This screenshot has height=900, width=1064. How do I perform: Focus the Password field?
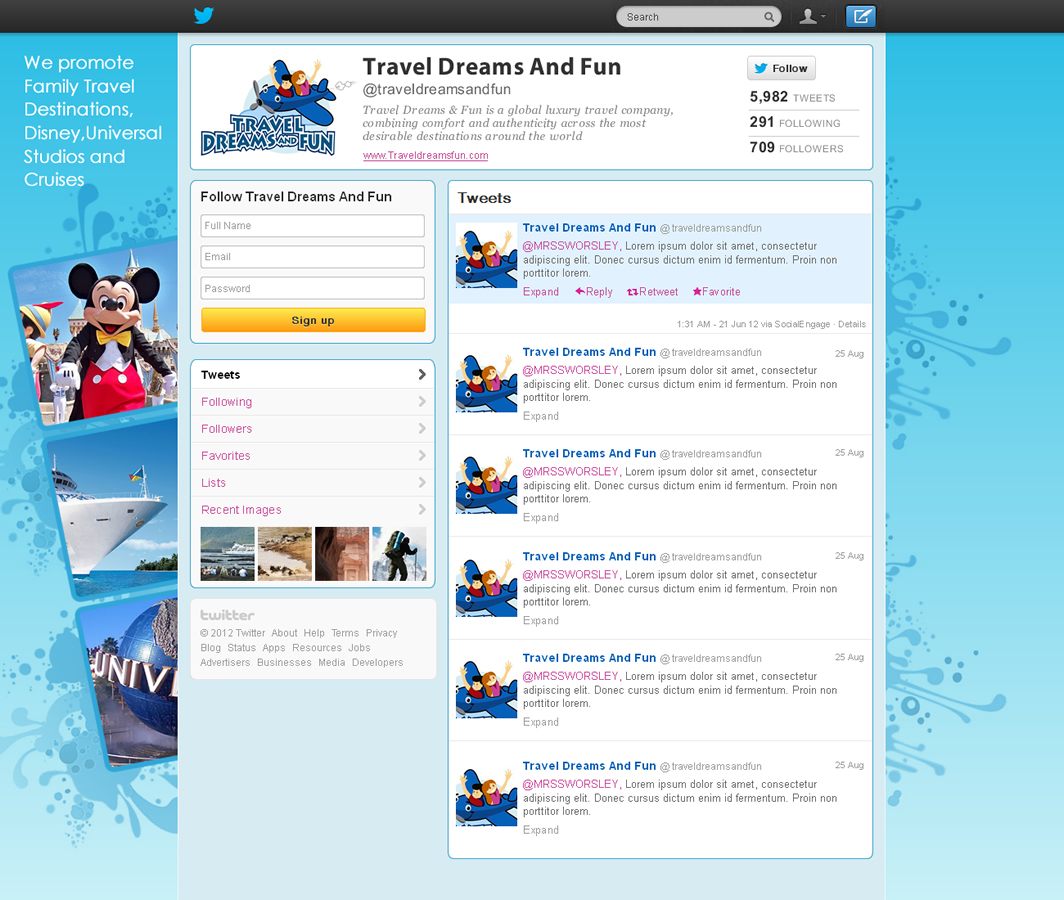click(x=313, y=288)
